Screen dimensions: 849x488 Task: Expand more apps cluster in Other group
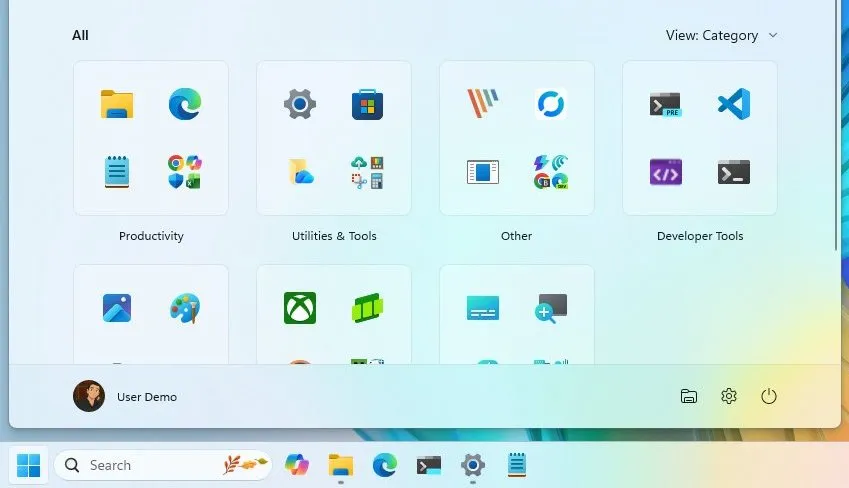coord(551,172)
